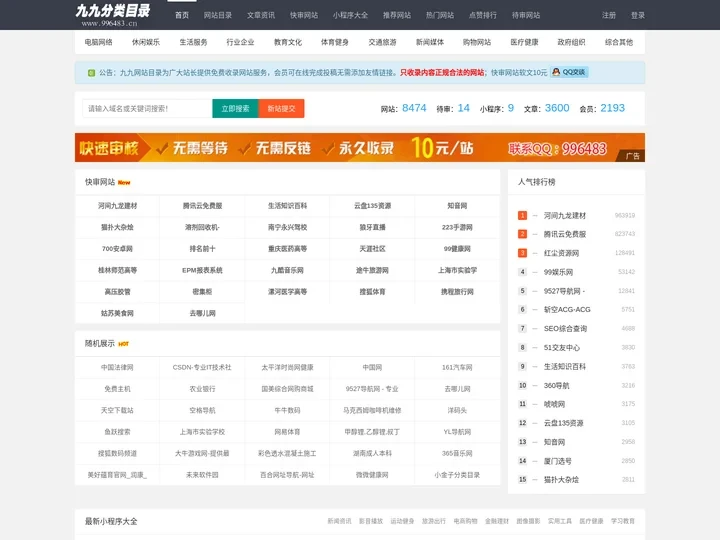Open SEO综合查询 in ranking list

565,329
